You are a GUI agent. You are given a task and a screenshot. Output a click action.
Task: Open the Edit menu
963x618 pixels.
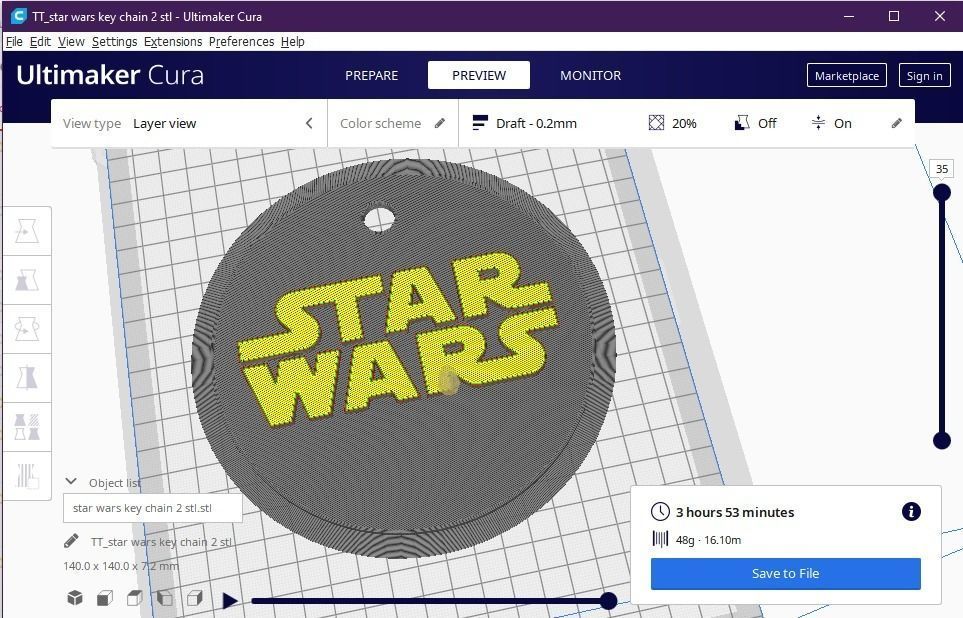(x=41, y=41)
